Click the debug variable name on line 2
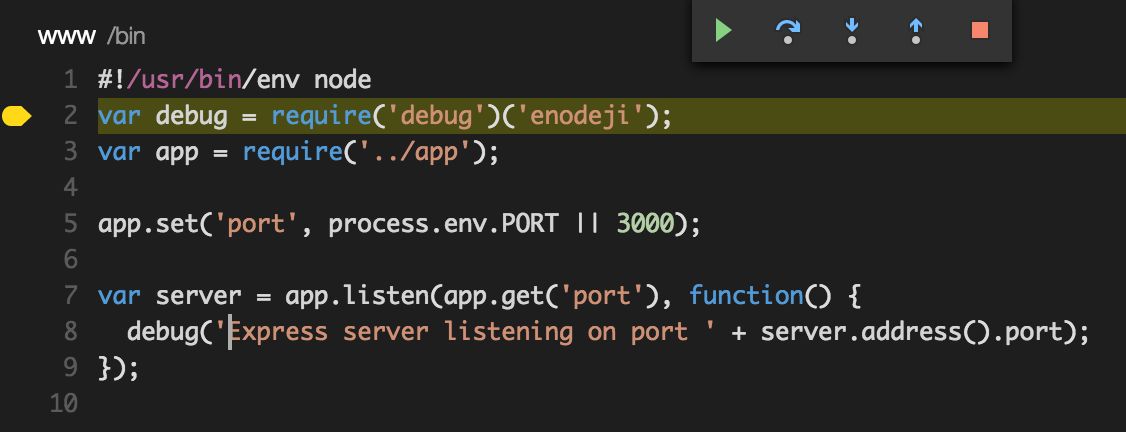 191,116
